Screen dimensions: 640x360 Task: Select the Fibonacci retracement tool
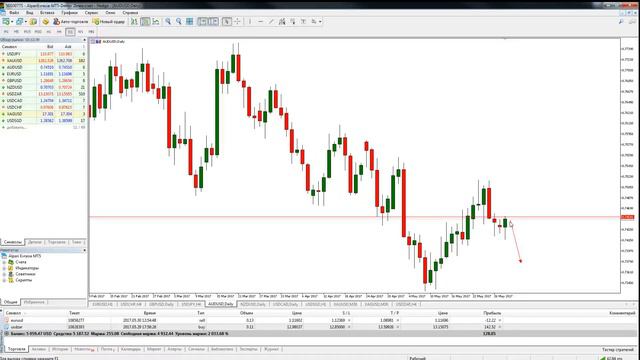tap(293, 22)
